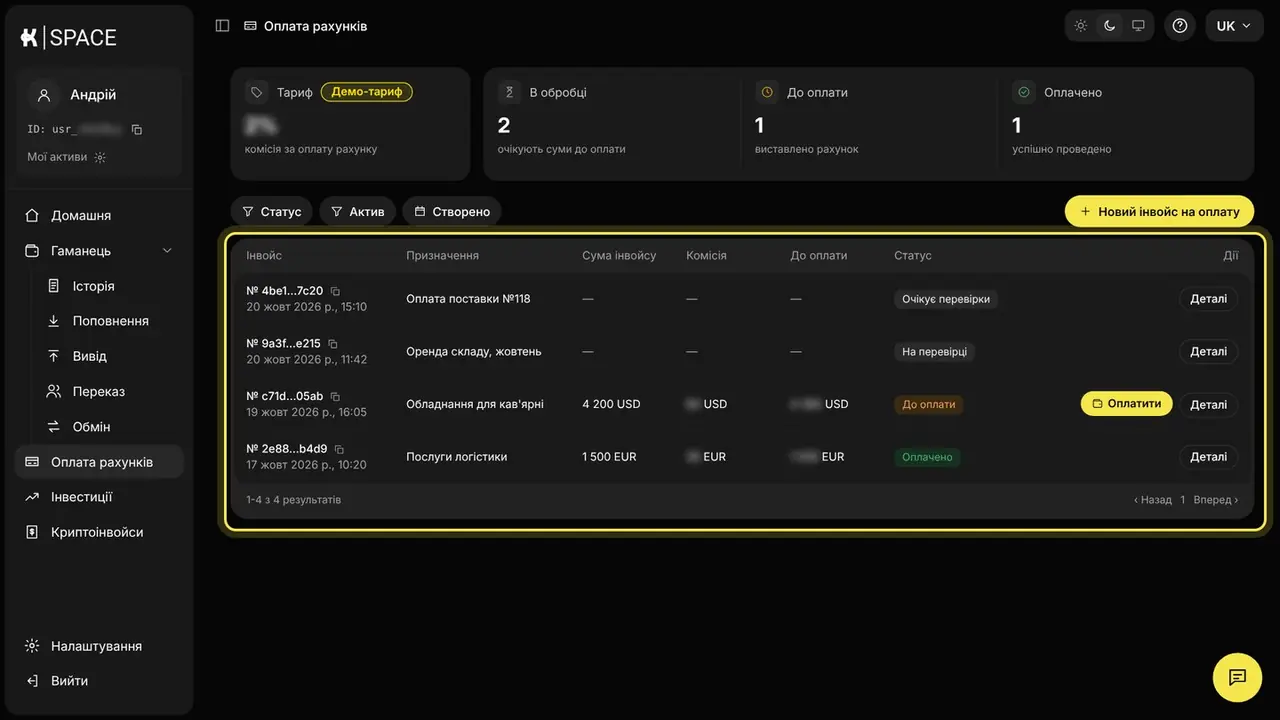Click Оплатити for Обладнання для кав'ярні

coord(1126,404)
